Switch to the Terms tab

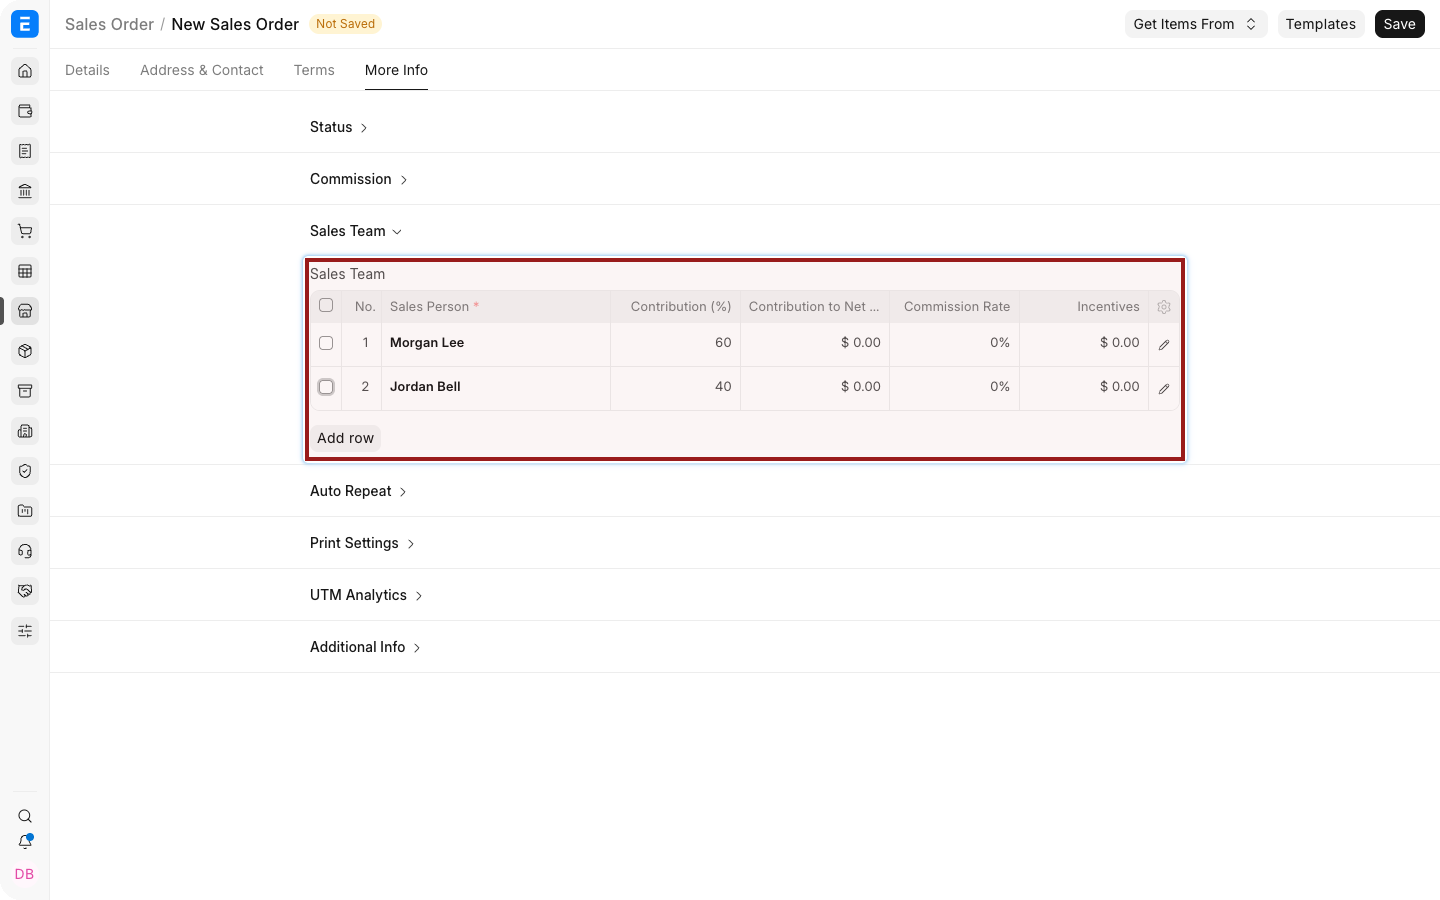click(314, 70)
